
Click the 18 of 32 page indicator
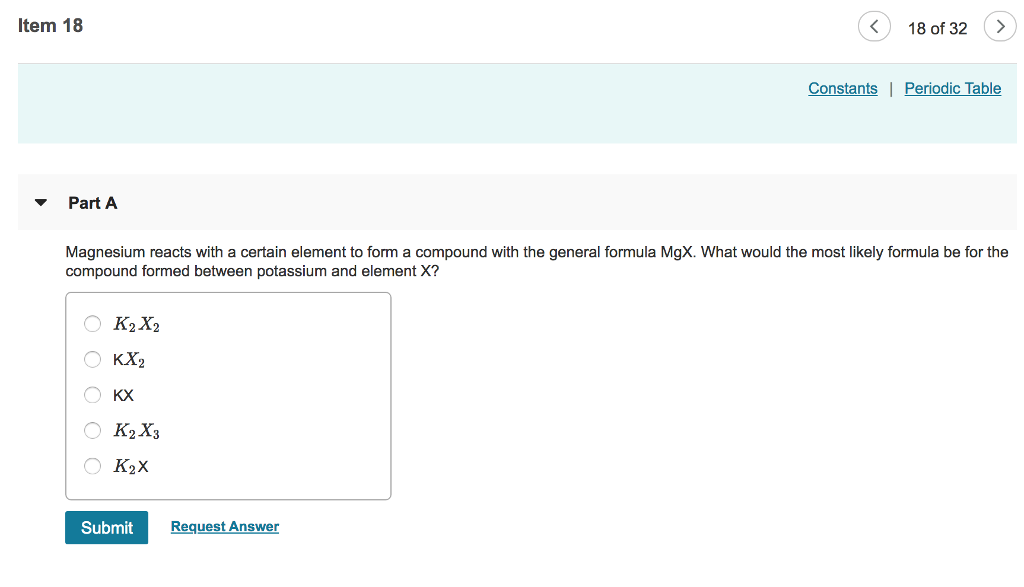pyautogui.click(x=938, y=28)
